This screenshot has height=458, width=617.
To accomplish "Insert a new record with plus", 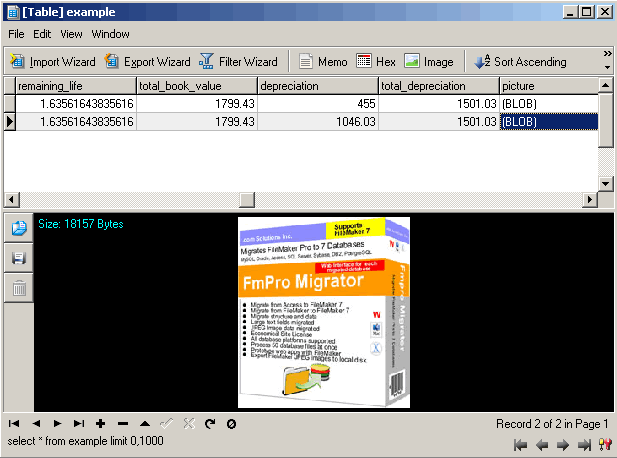I will pyautogui.click(x=100, y=423).
